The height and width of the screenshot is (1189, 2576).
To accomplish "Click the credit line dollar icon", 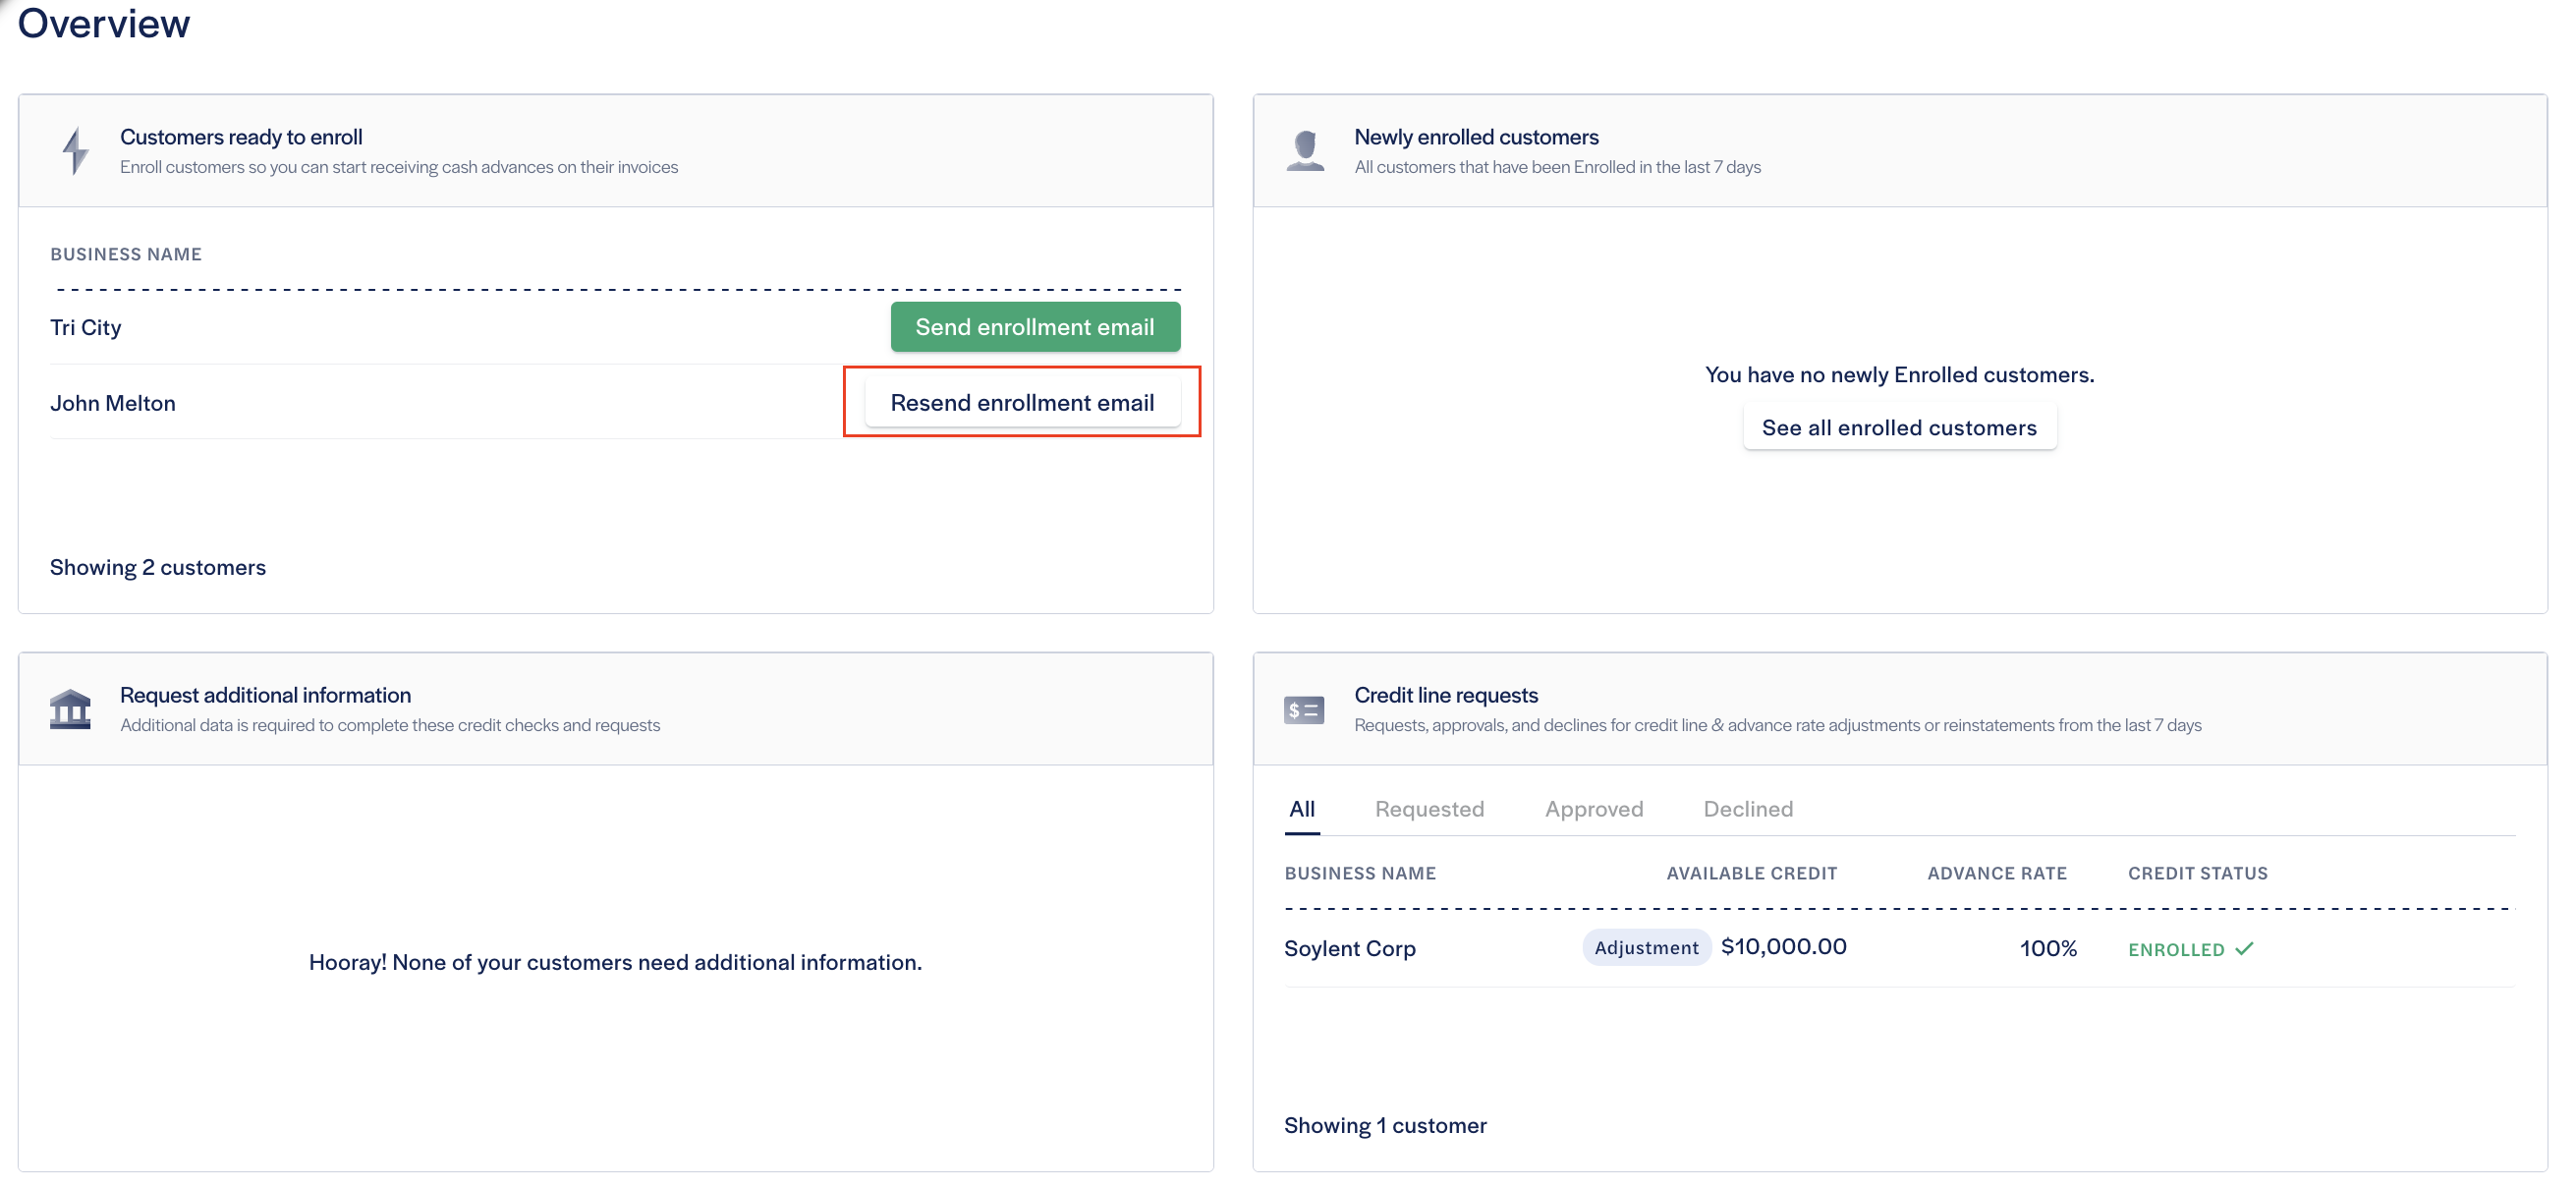I will point(1304,709).
